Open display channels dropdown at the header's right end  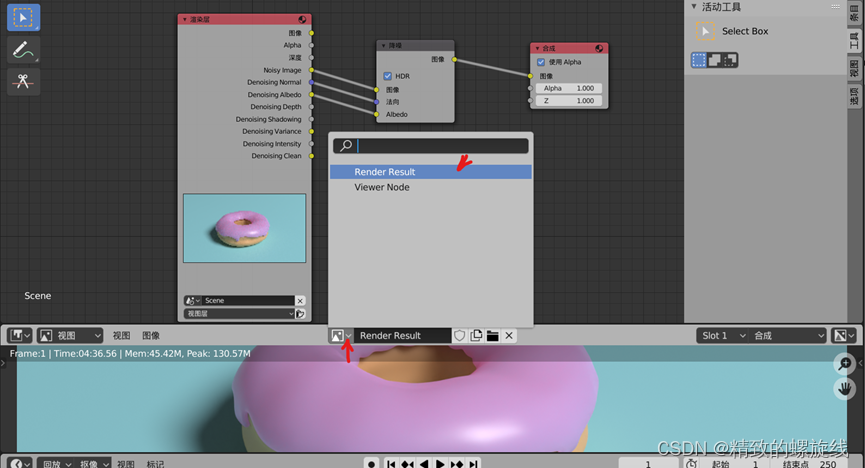844,336
